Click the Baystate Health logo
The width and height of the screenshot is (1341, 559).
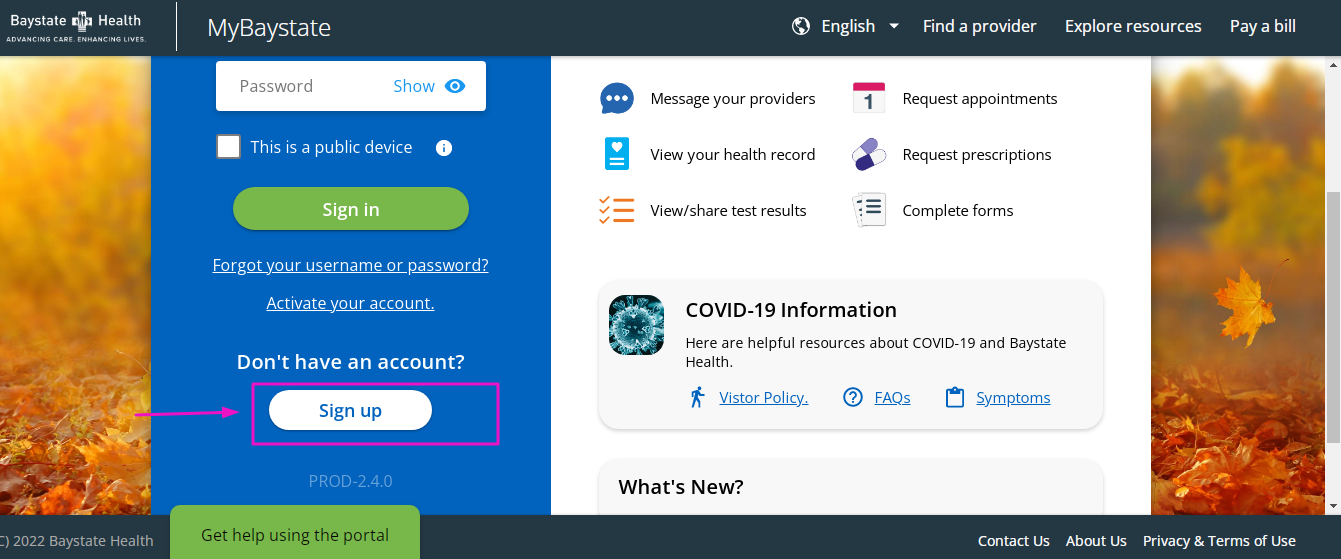(76, 26)
